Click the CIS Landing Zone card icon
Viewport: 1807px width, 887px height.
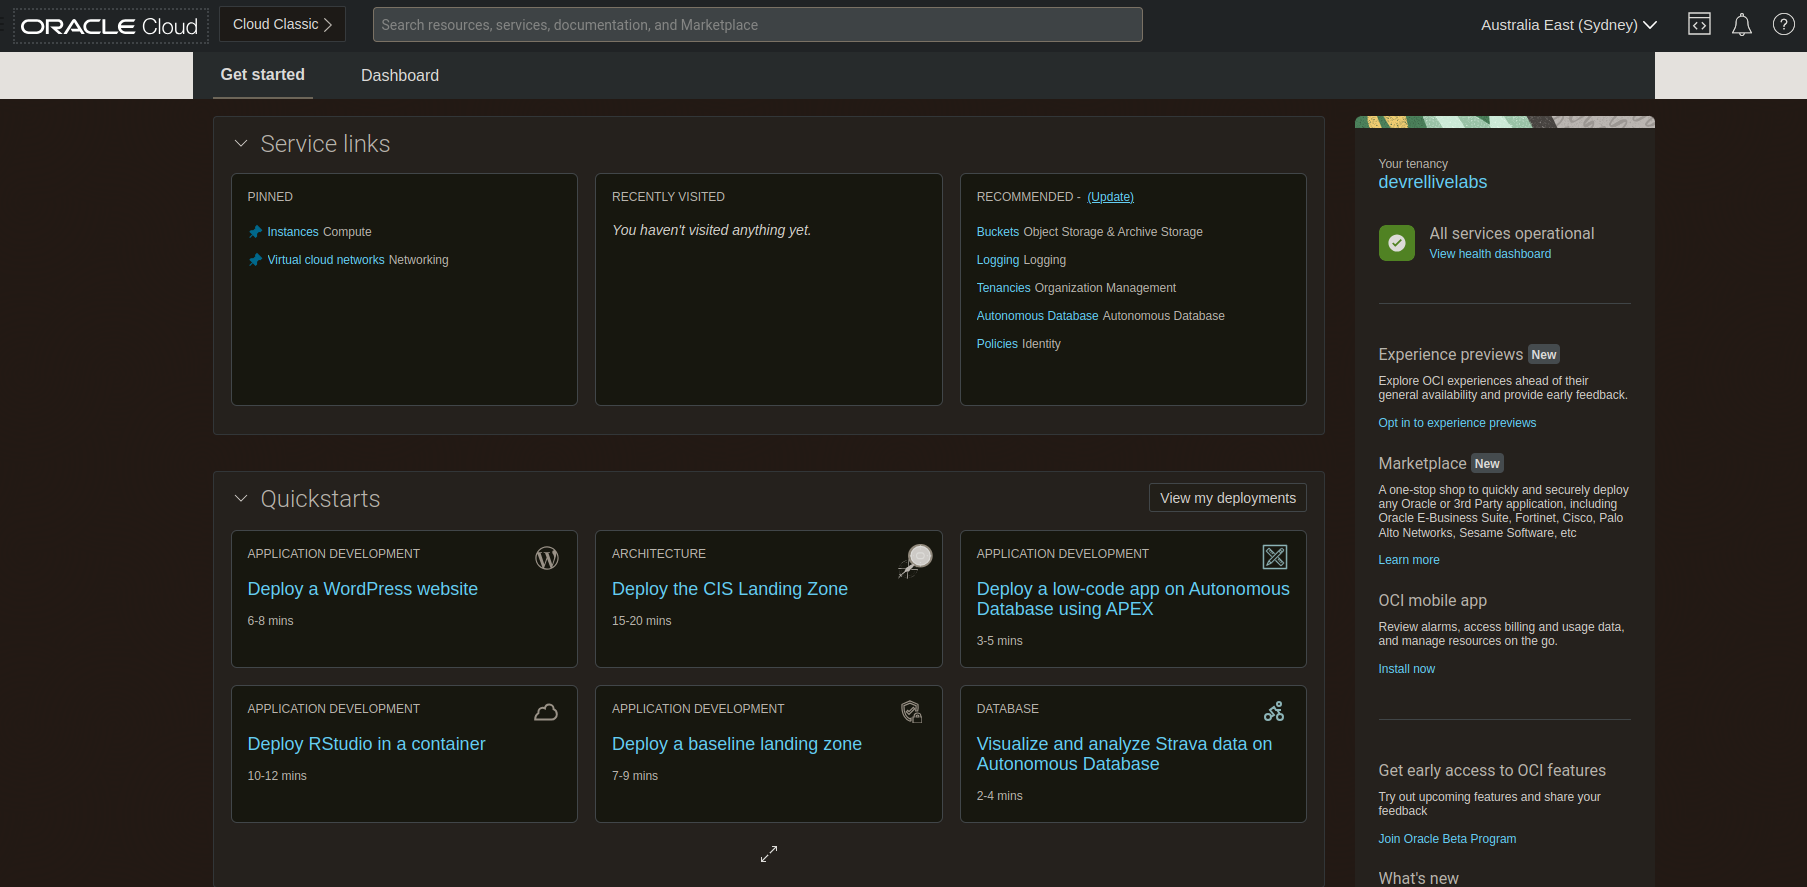click(915, 561)
